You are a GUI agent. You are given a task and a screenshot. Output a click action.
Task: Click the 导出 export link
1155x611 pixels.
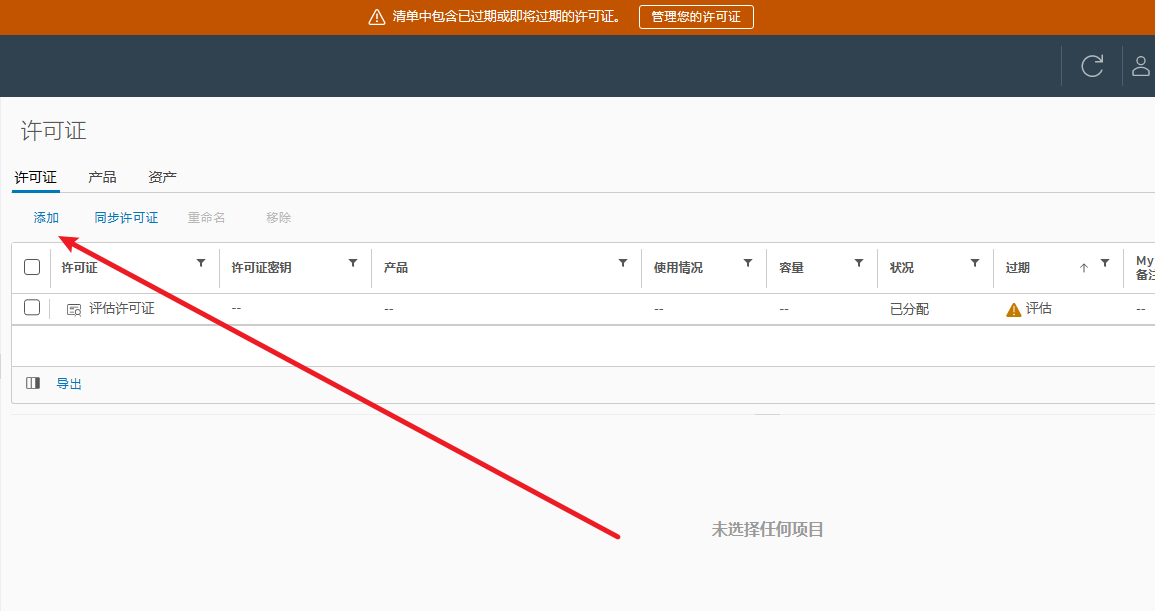tap(69, 384)
